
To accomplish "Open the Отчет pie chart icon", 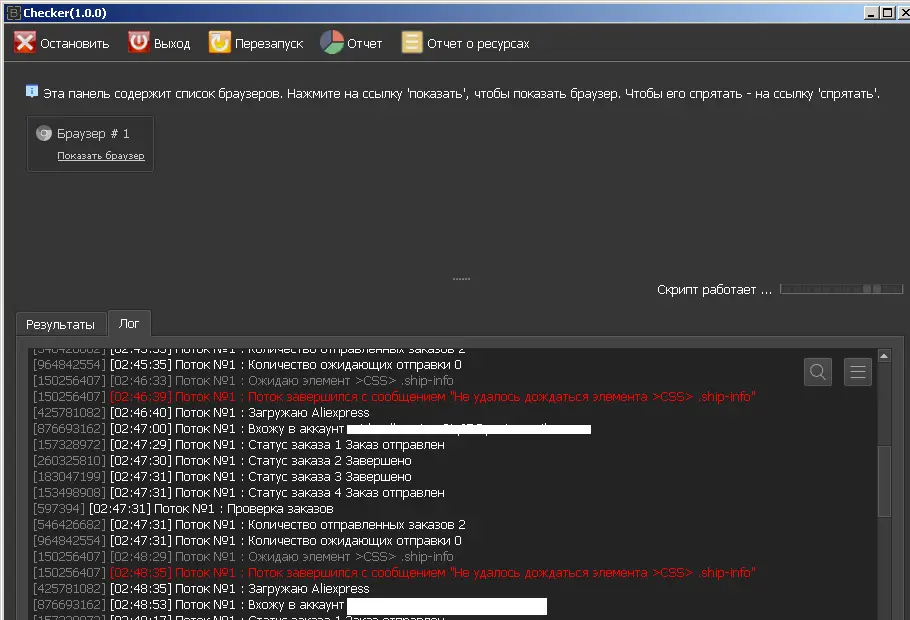I will [x=332, y=42].
